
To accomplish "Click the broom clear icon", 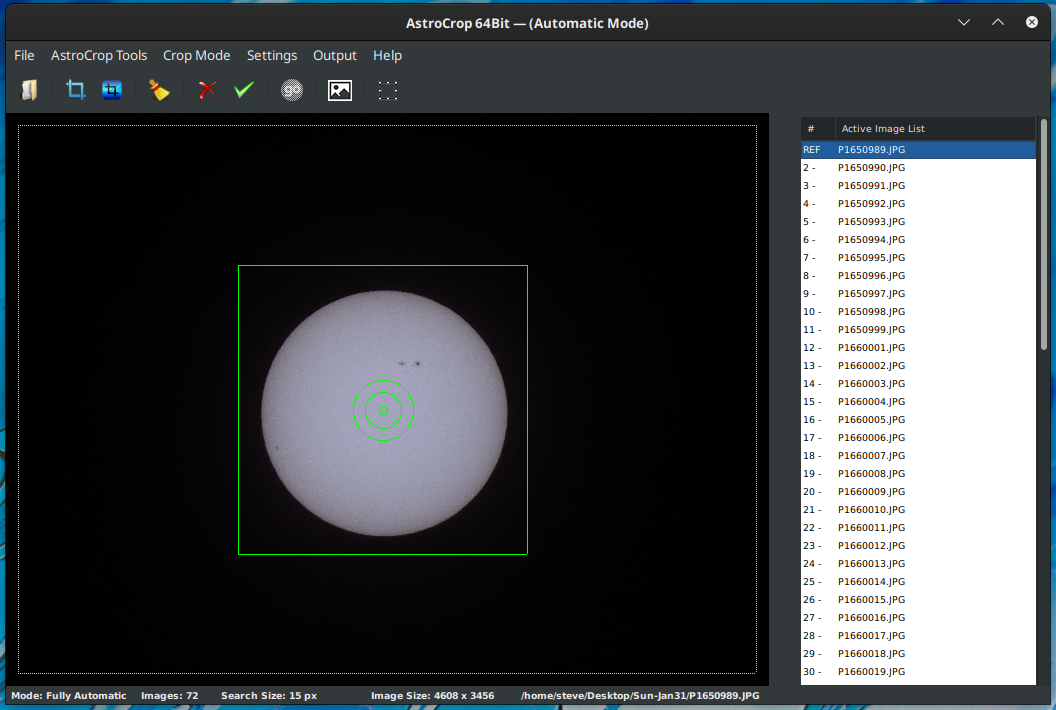I will [x=159, y=90].
